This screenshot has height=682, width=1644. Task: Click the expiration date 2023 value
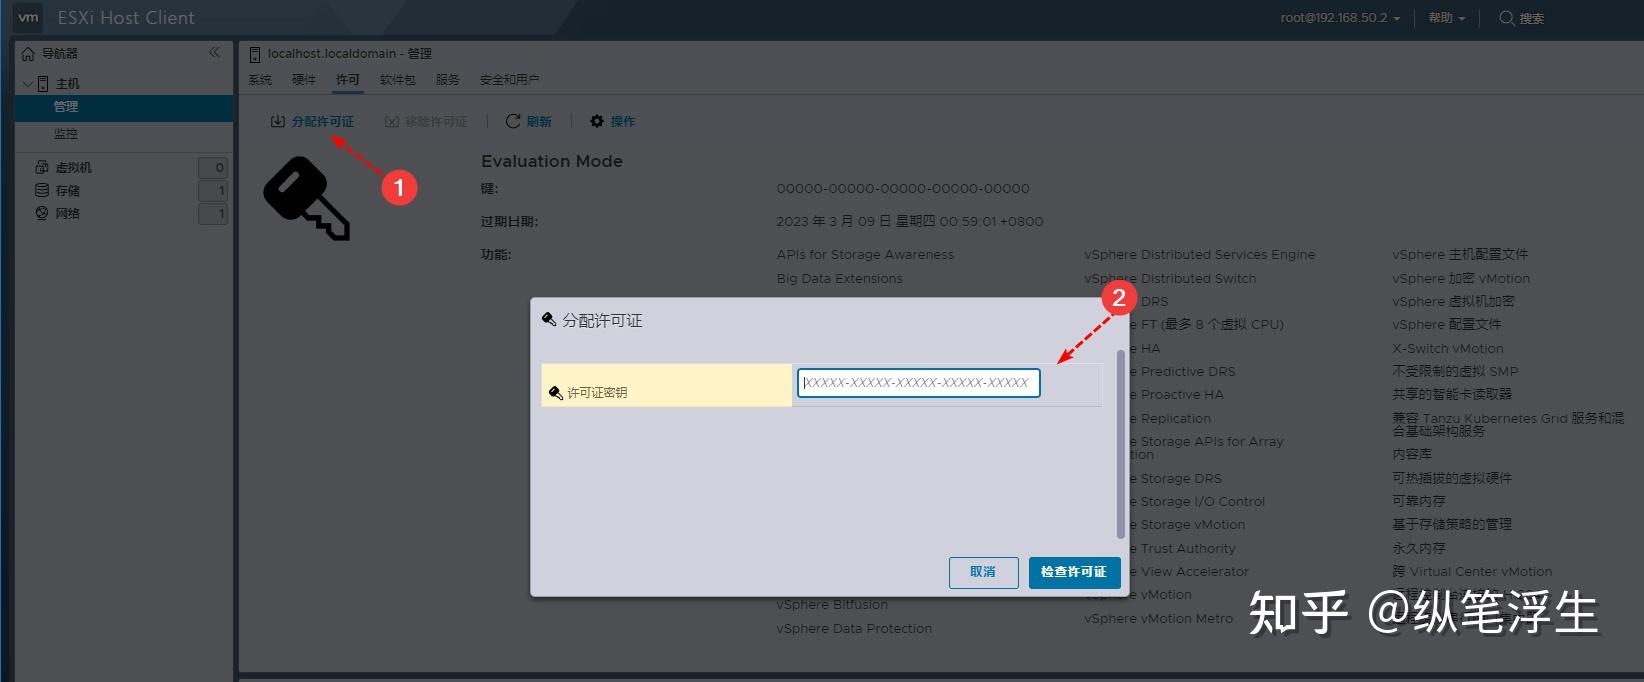tap(910, 221)
